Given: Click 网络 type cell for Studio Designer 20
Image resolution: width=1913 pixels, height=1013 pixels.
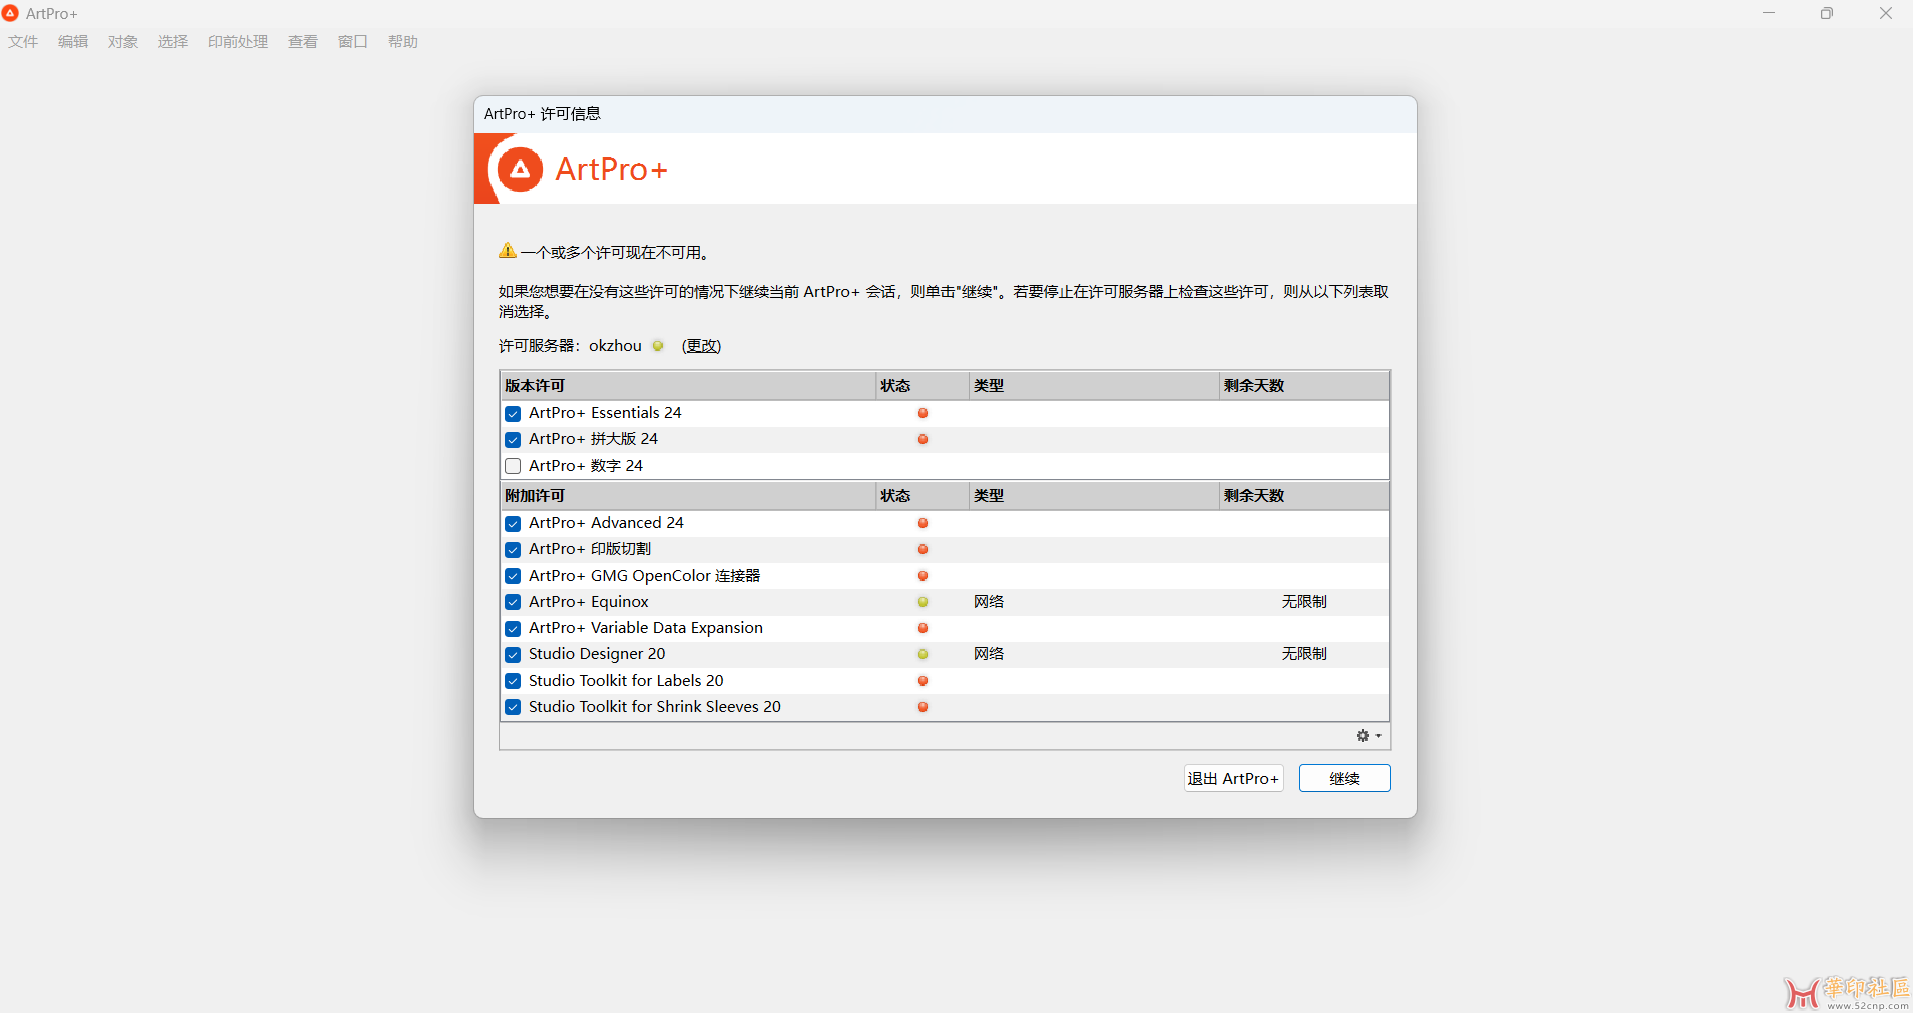Looking at the screenshot, I should (x=989, y=654).
